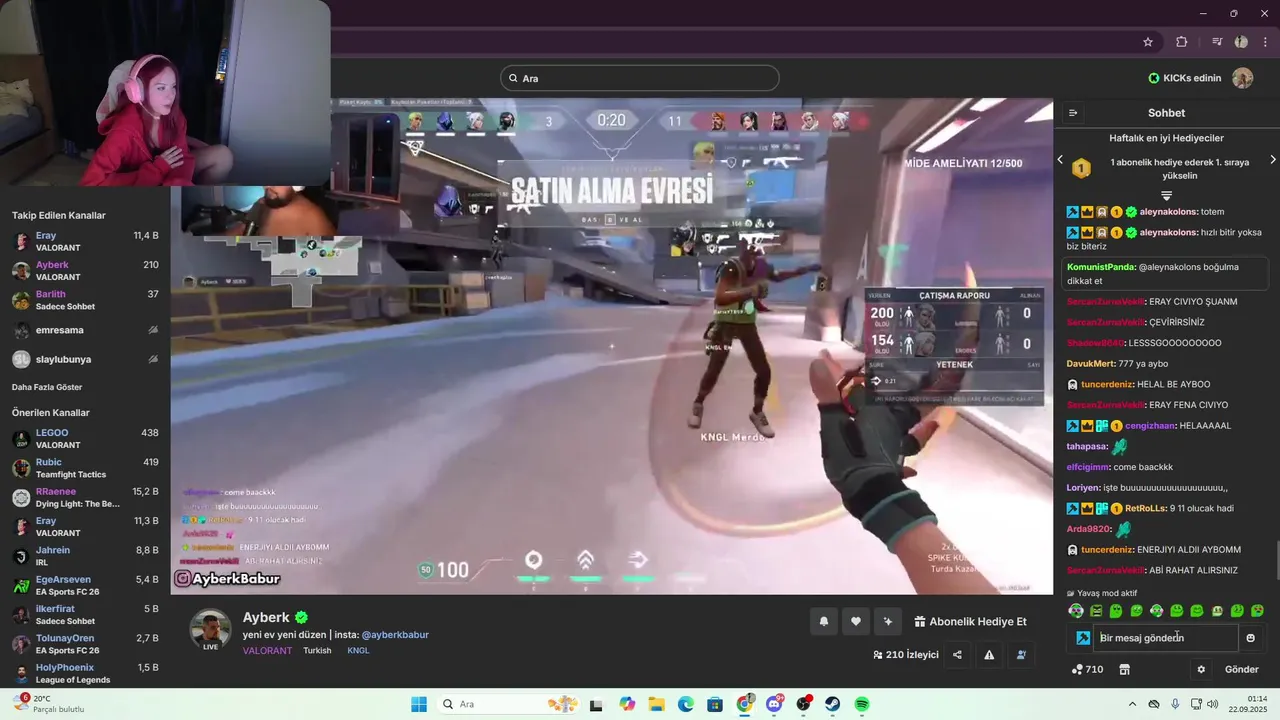Open Ayberk in followed channels list
1280x720 pixels.
85,271
